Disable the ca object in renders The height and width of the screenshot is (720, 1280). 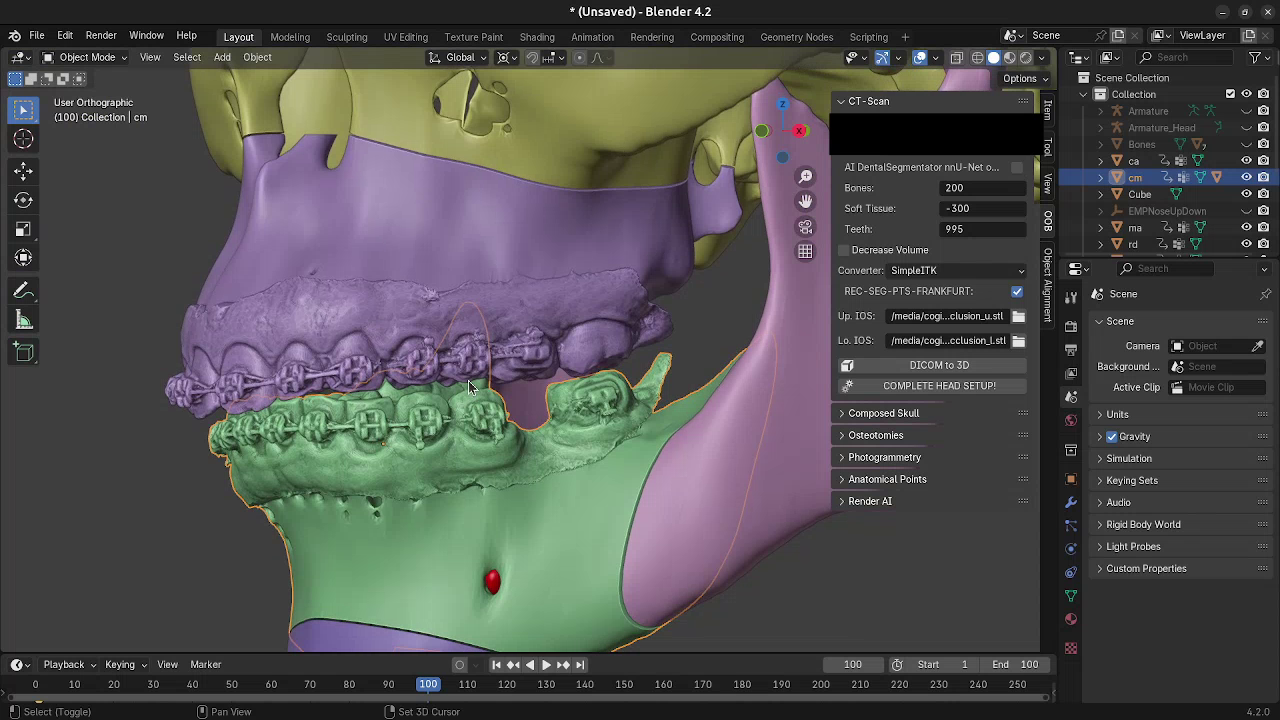click(1263, 161)
